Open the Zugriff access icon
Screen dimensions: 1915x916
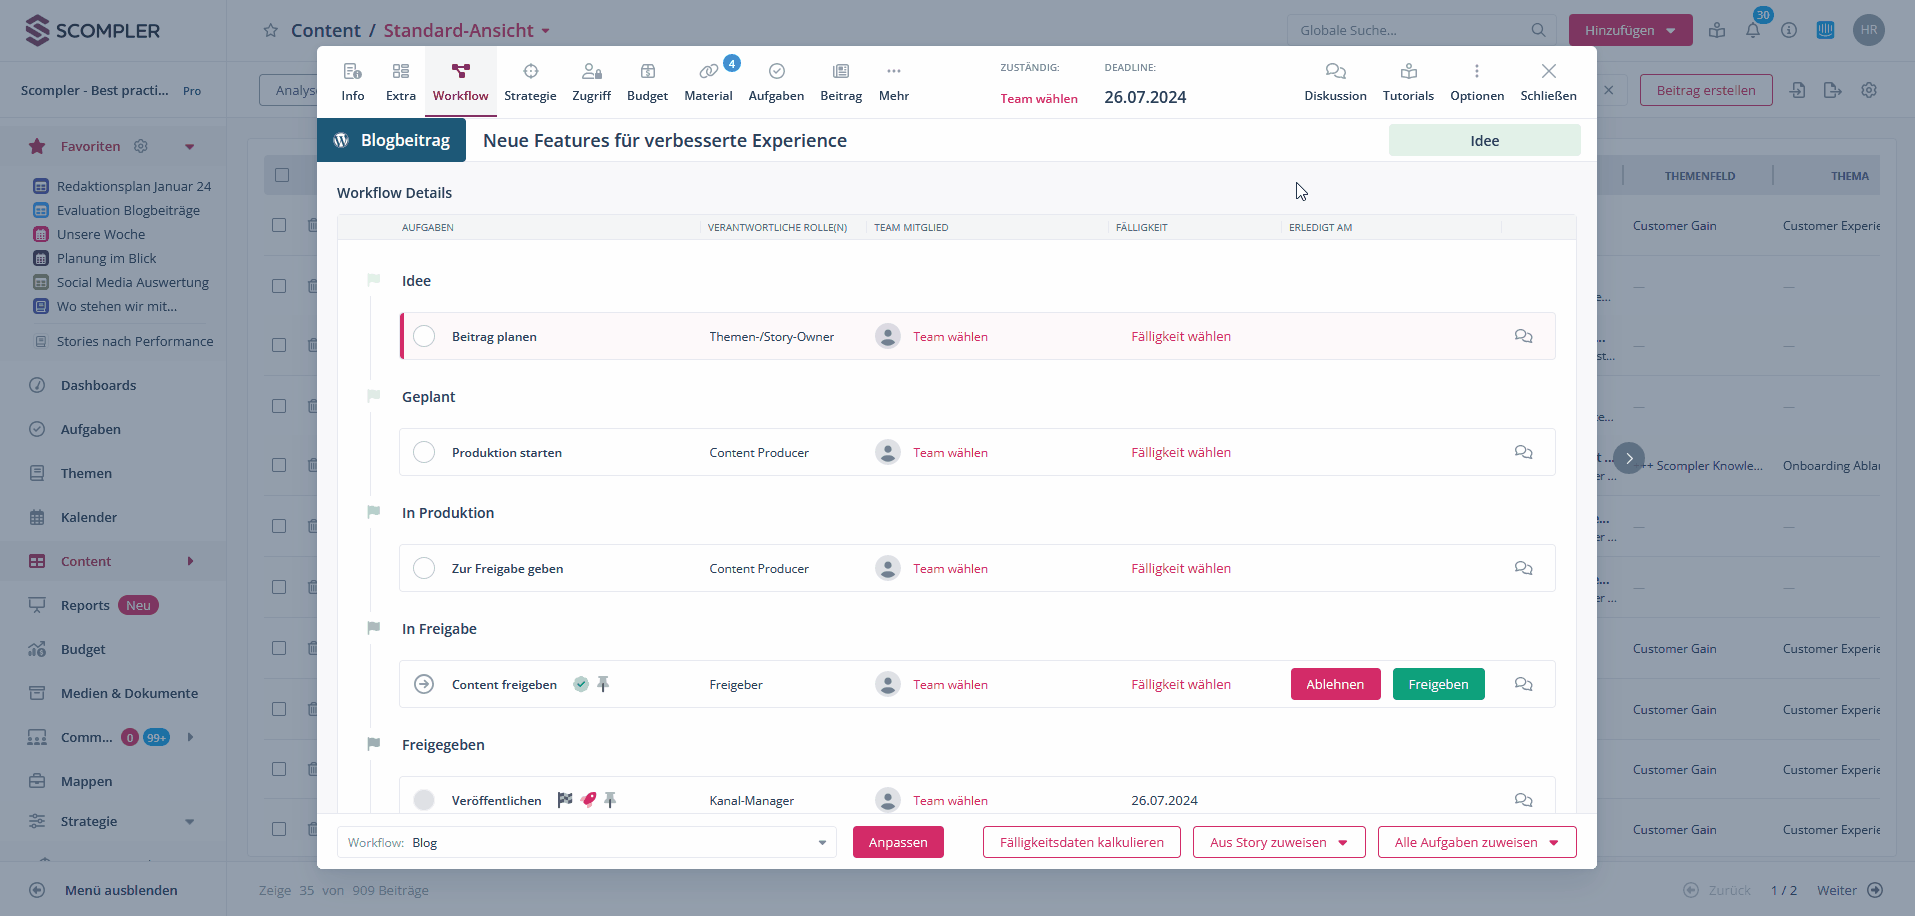pyautogui.click(x=591, y=72)
